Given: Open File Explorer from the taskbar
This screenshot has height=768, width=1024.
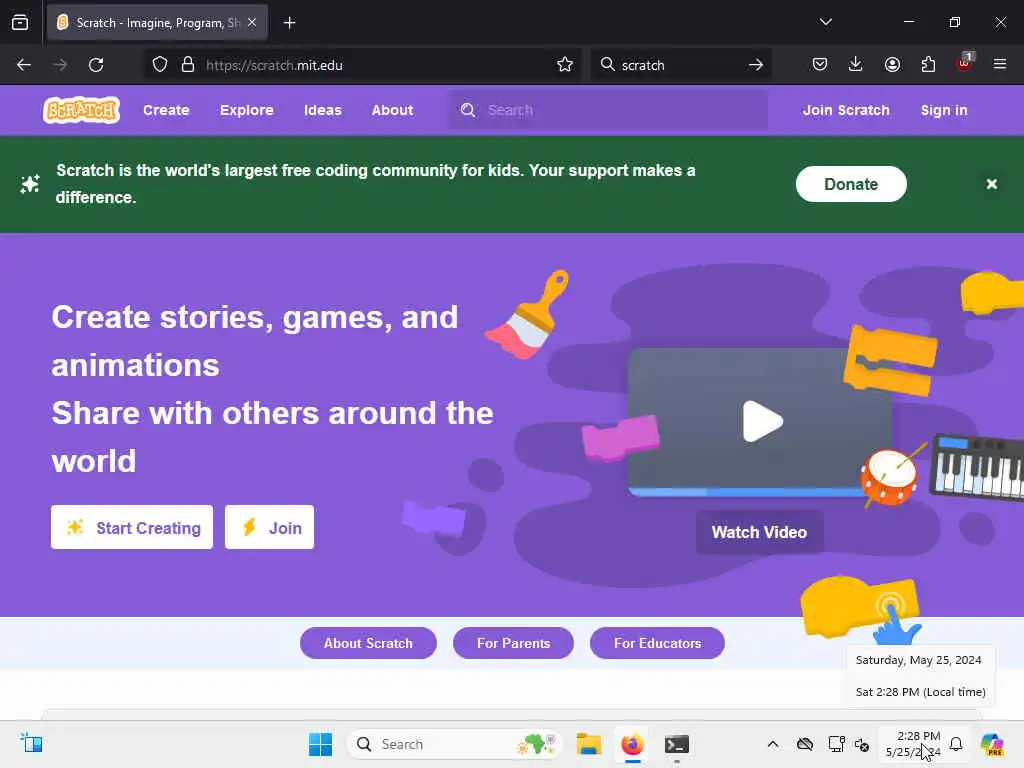Looking at the screenshot, I should (588, 744).
